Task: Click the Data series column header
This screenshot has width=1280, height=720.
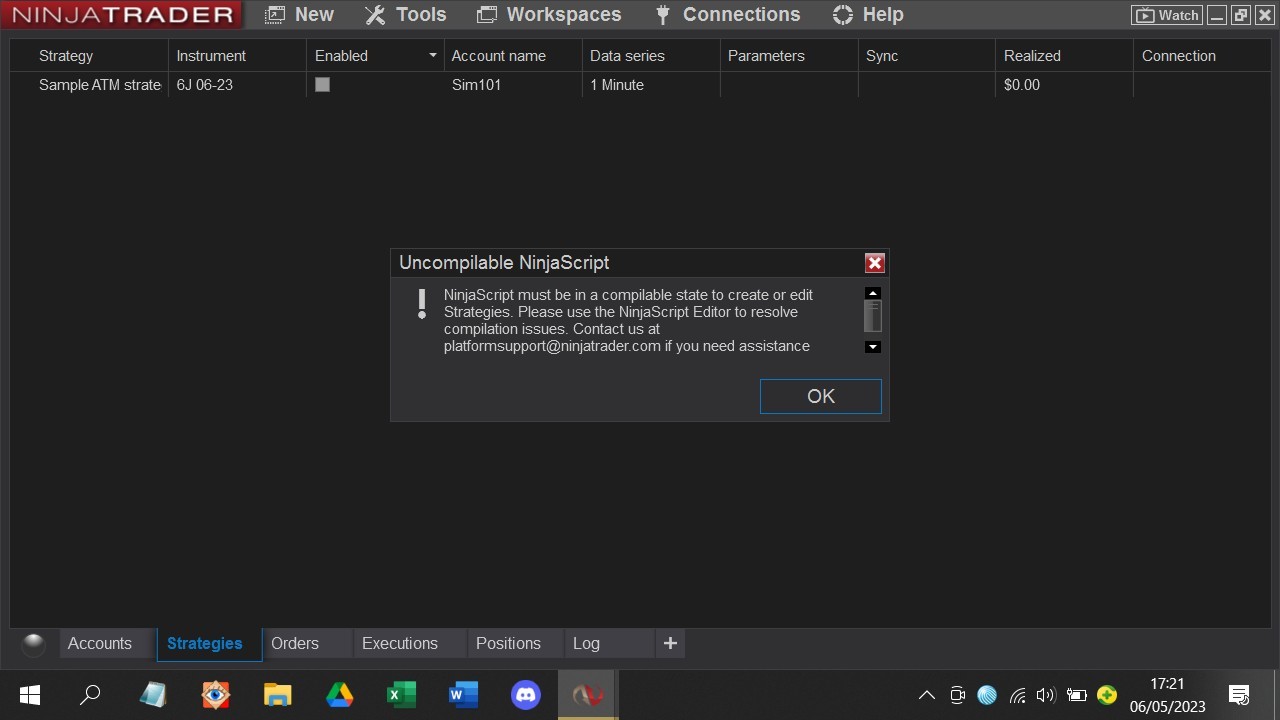Action: coord(627,56)
